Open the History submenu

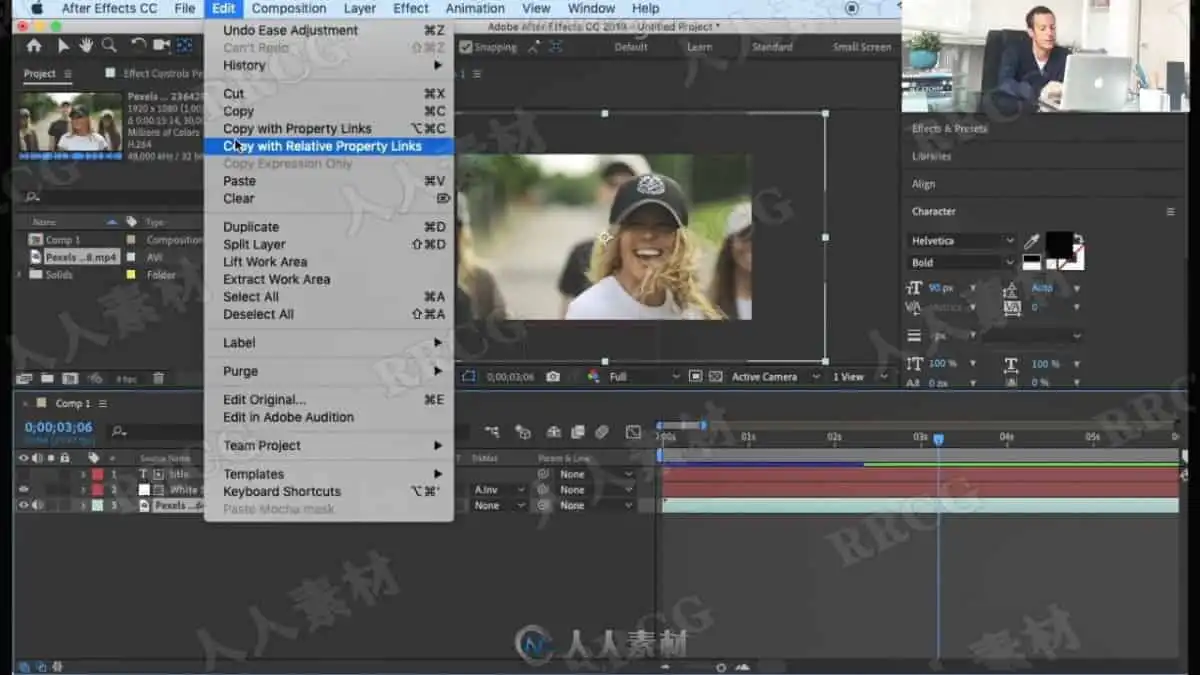[329, 65]
